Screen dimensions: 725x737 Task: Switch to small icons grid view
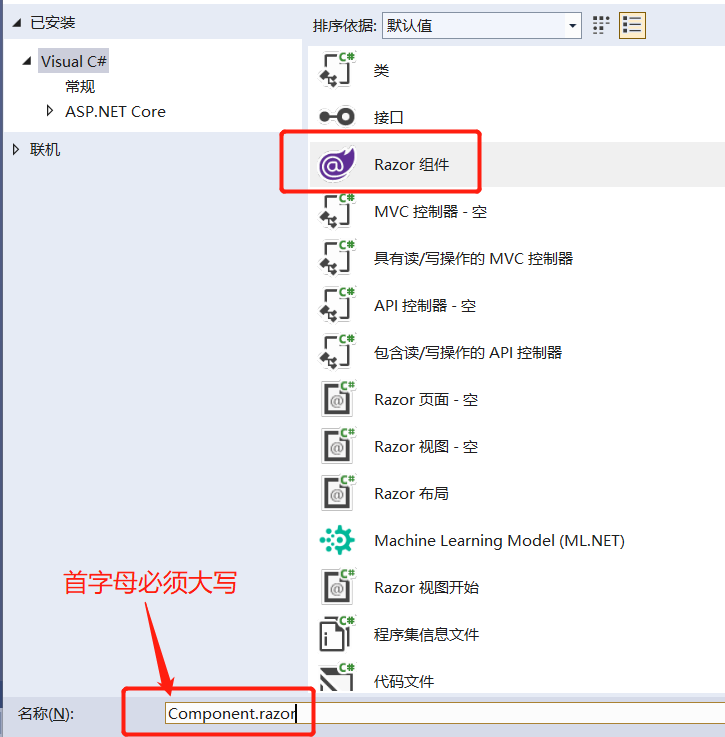coord(601,25)
